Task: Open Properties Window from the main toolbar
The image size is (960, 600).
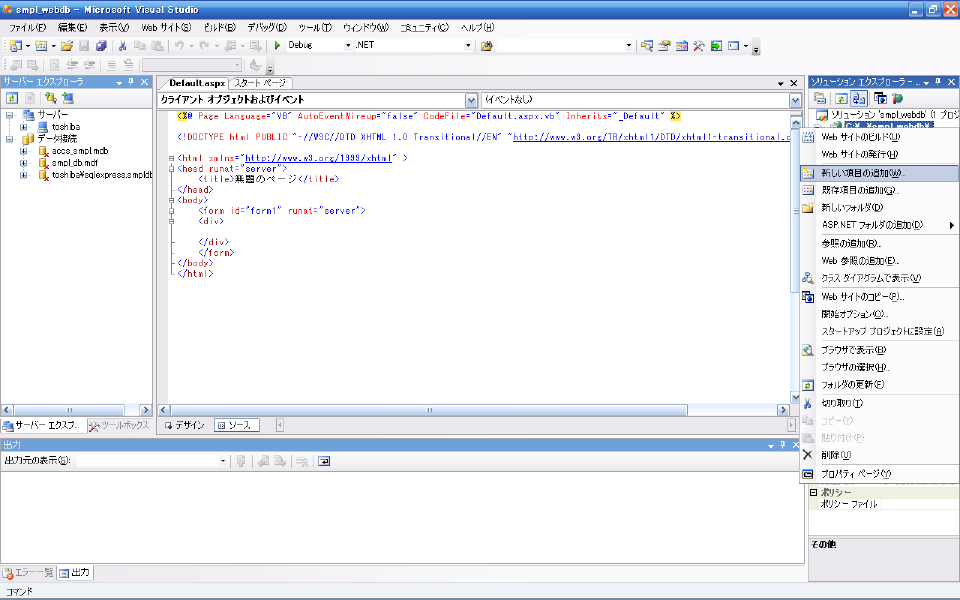Action: coord(664,46)
